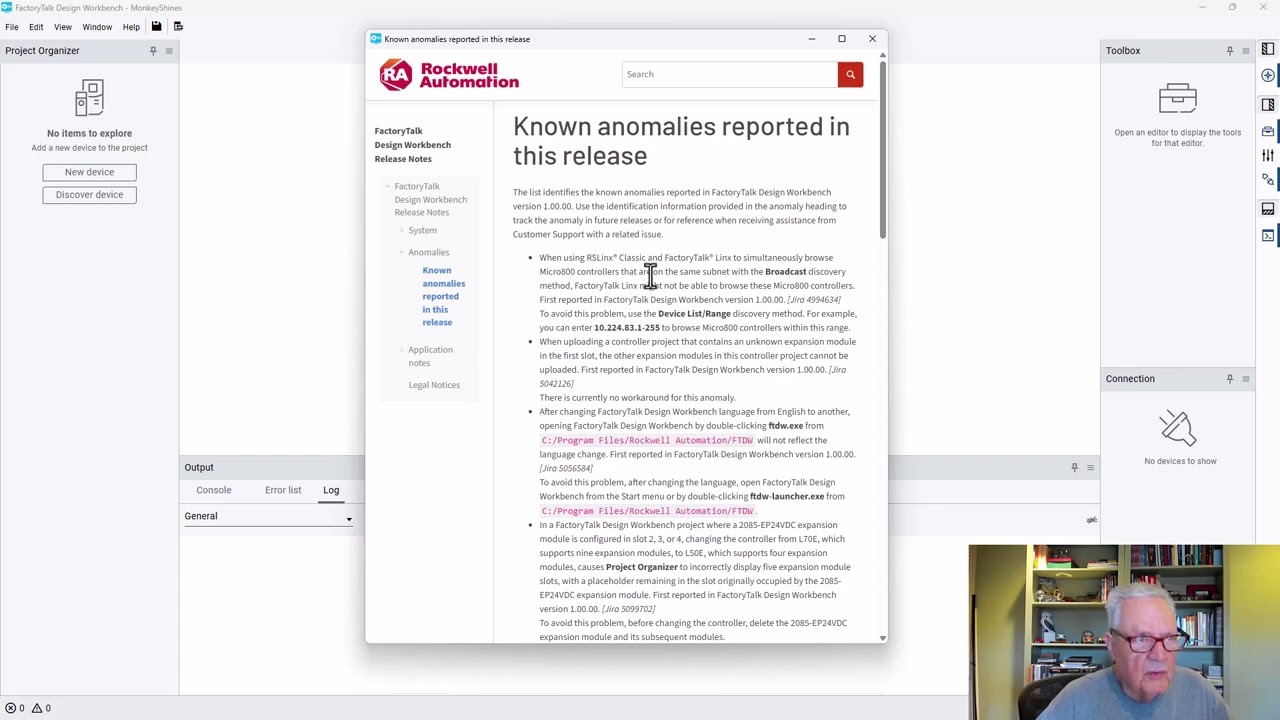Click the bottom-panel layout icon in right sidebar
Screen dimensions: 1280x720
1268,209
